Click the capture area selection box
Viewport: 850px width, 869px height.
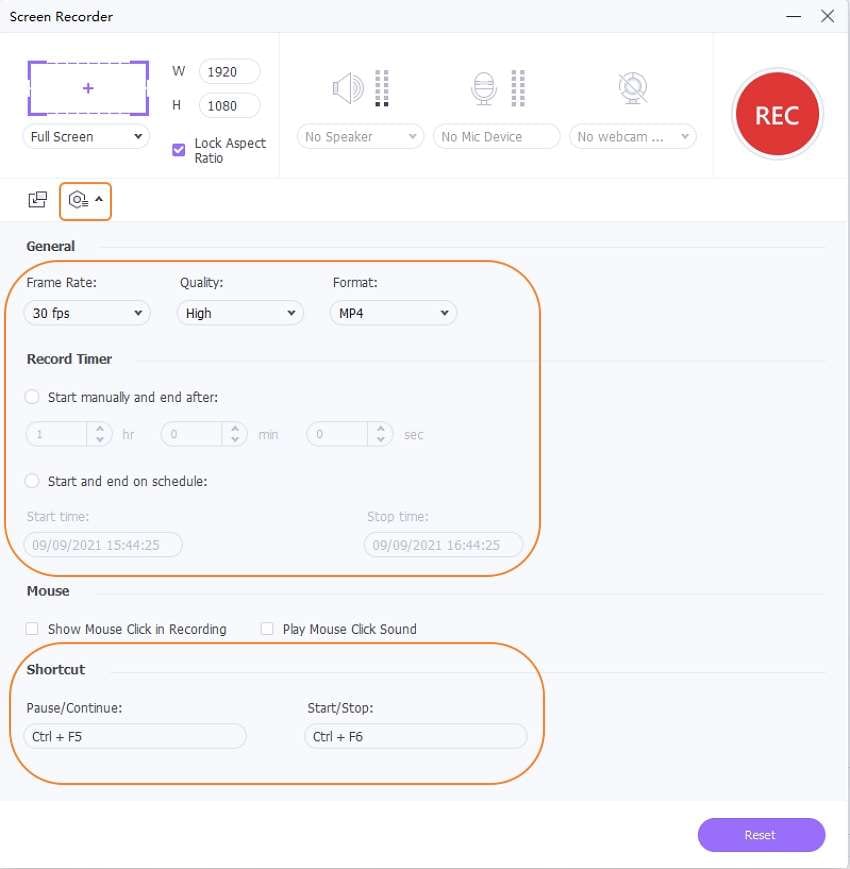click(88, 89)
